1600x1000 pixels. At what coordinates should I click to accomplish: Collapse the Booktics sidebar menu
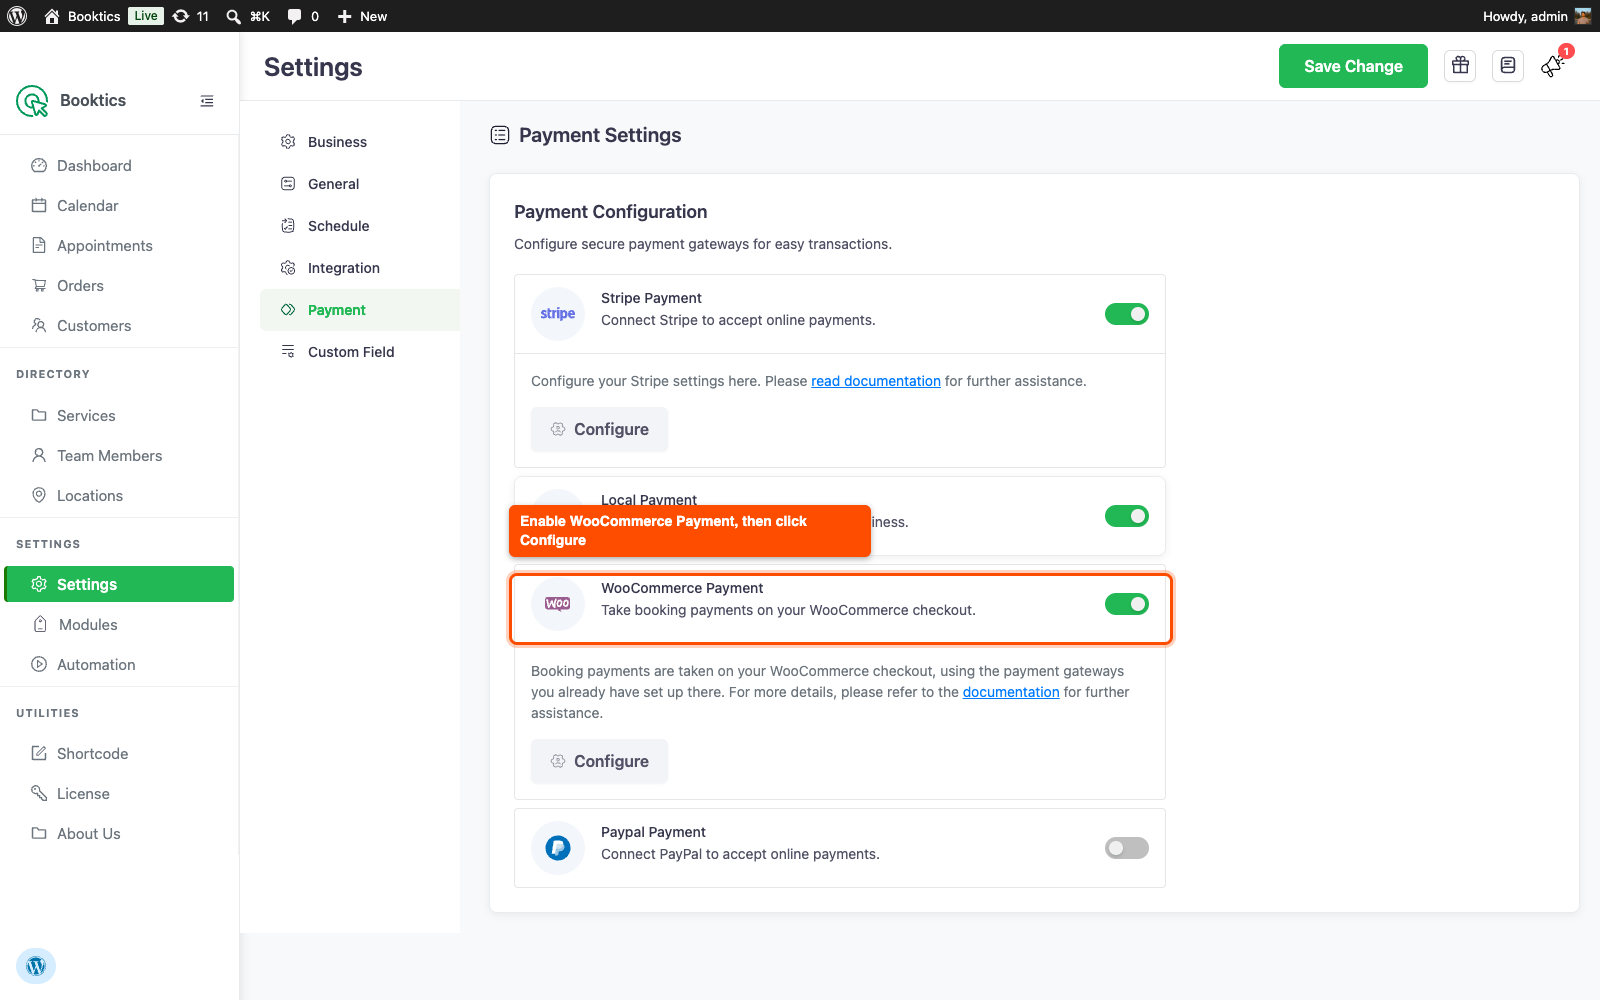[x=207, y=101]
